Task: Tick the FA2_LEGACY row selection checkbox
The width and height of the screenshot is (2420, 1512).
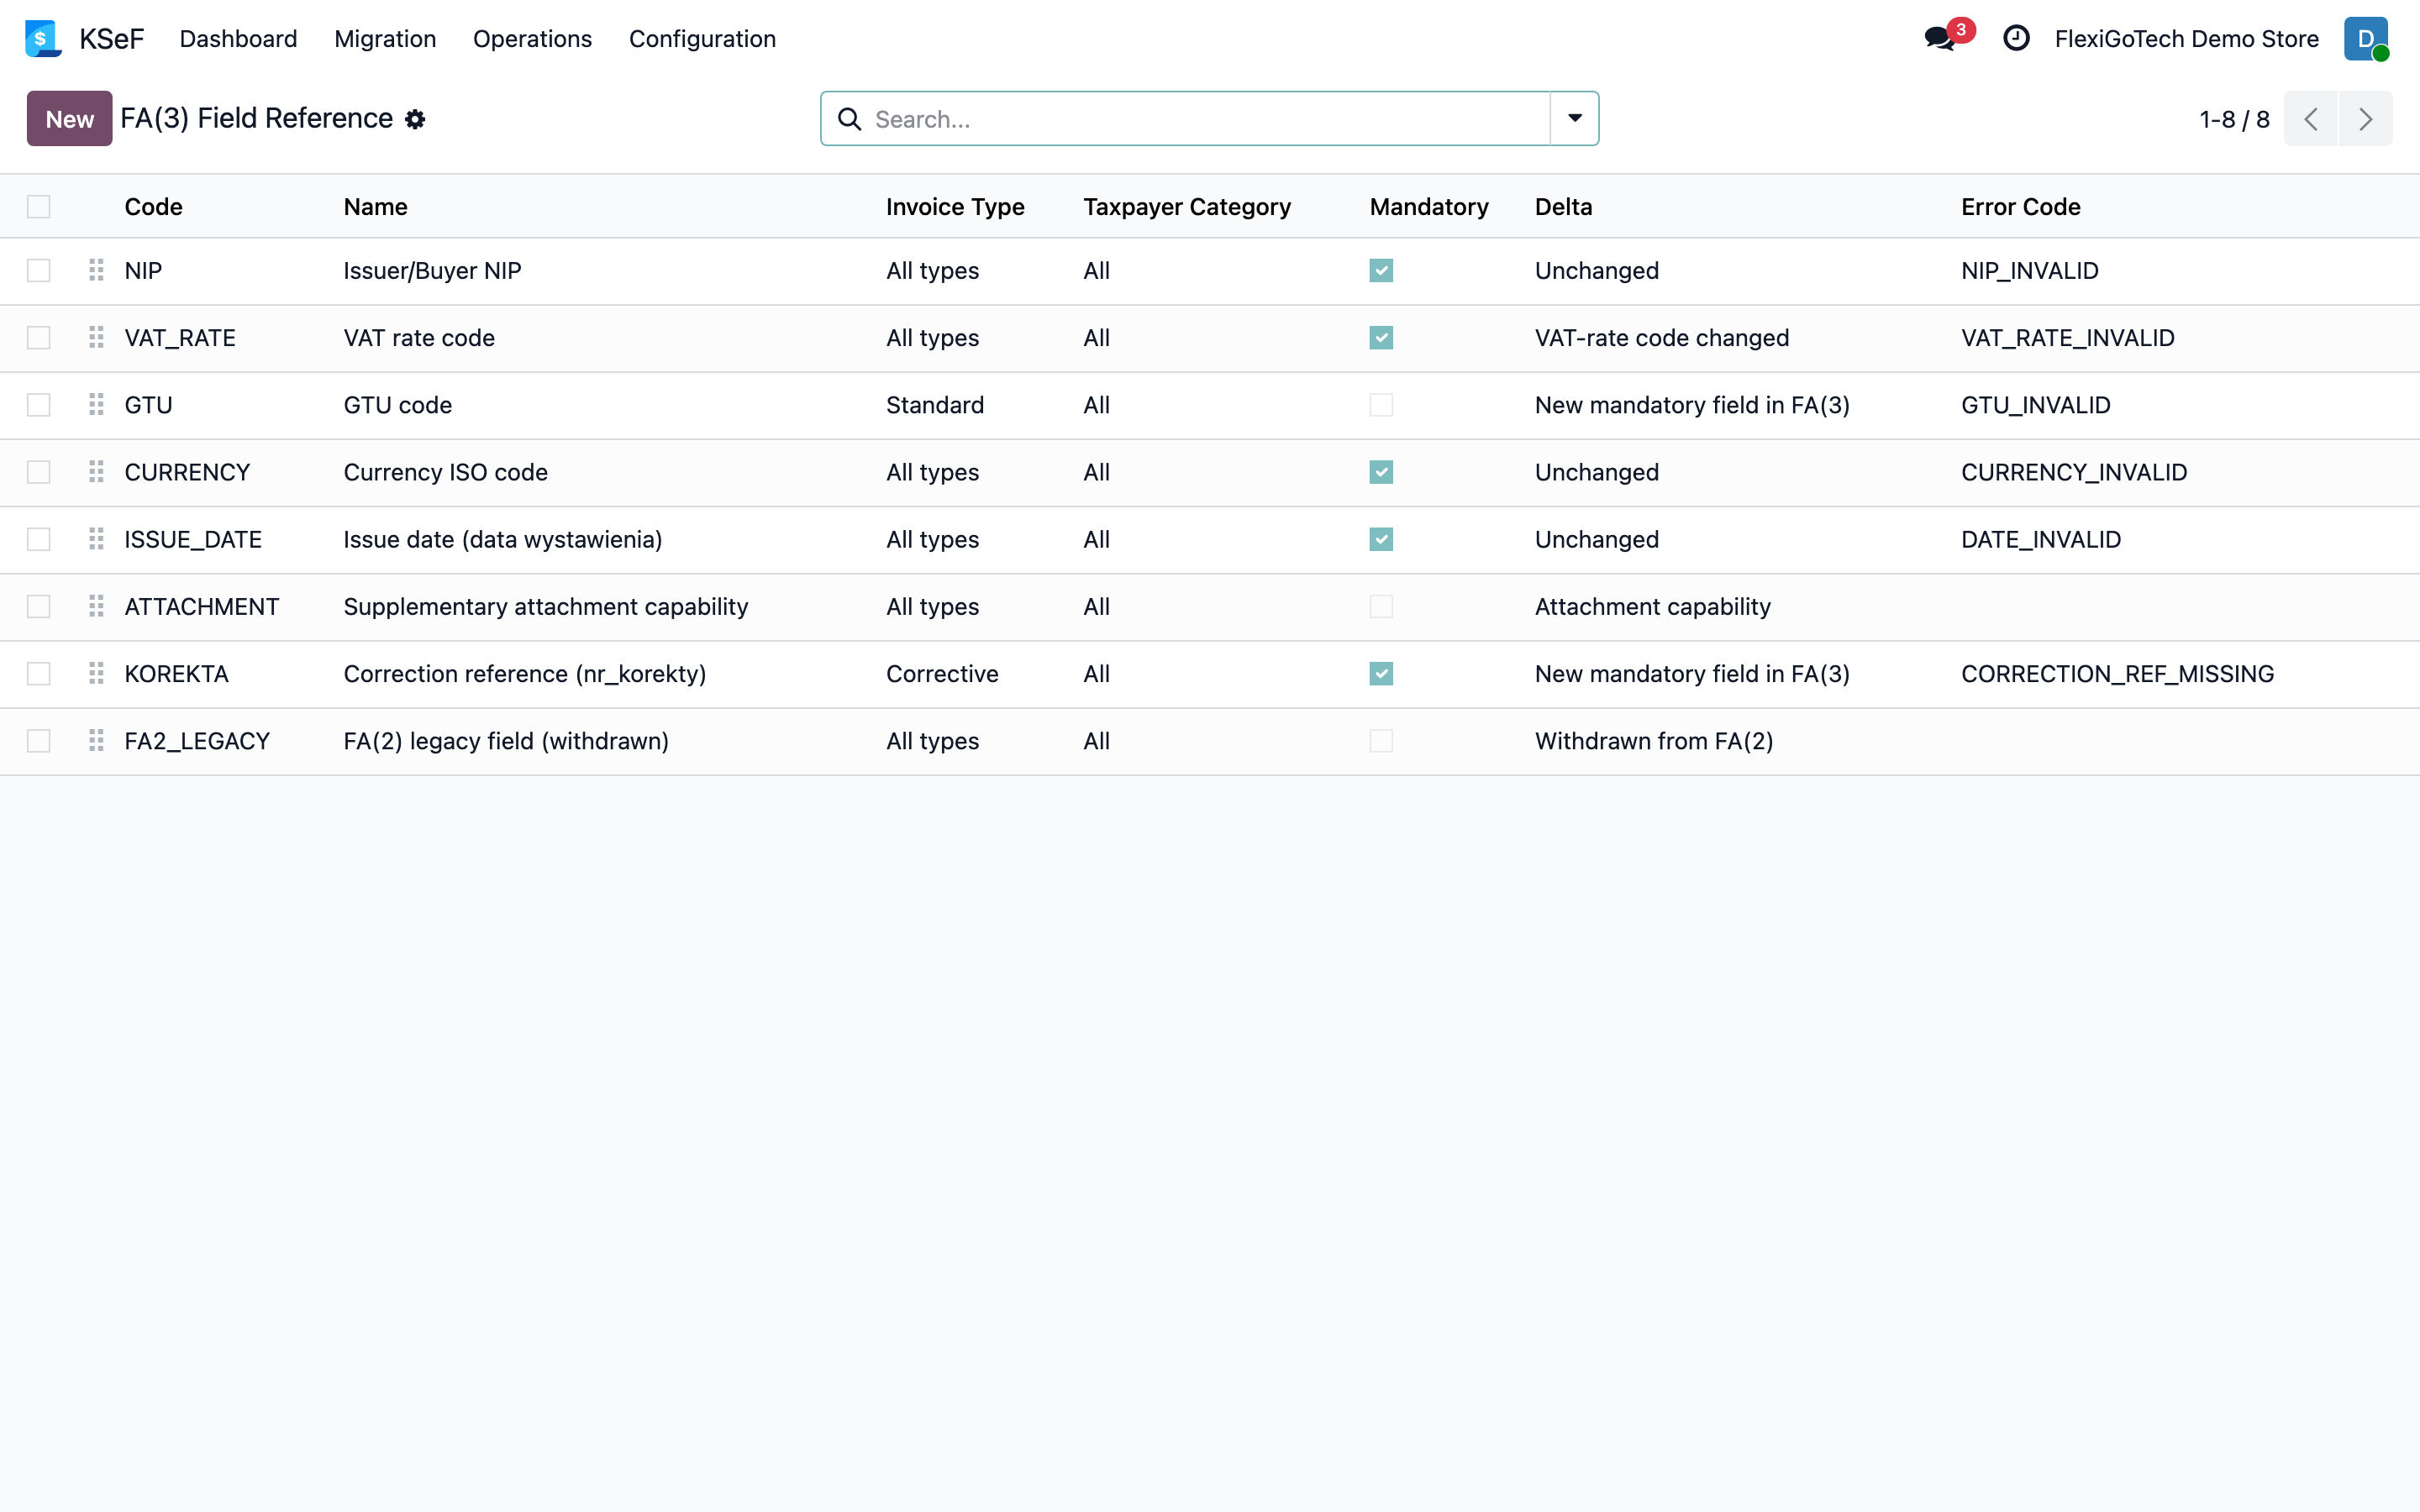Action: coord(39,741)
